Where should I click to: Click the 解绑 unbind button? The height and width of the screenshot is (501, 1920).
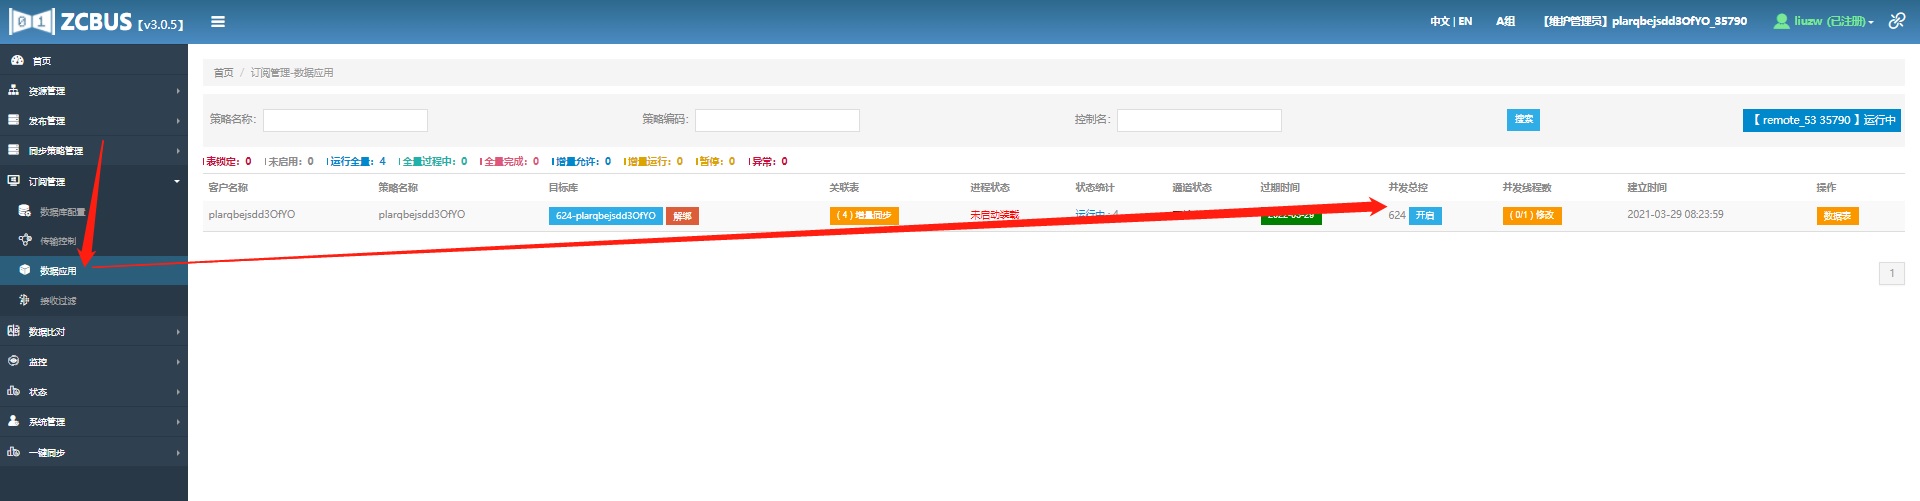click(x=683, y=216)
